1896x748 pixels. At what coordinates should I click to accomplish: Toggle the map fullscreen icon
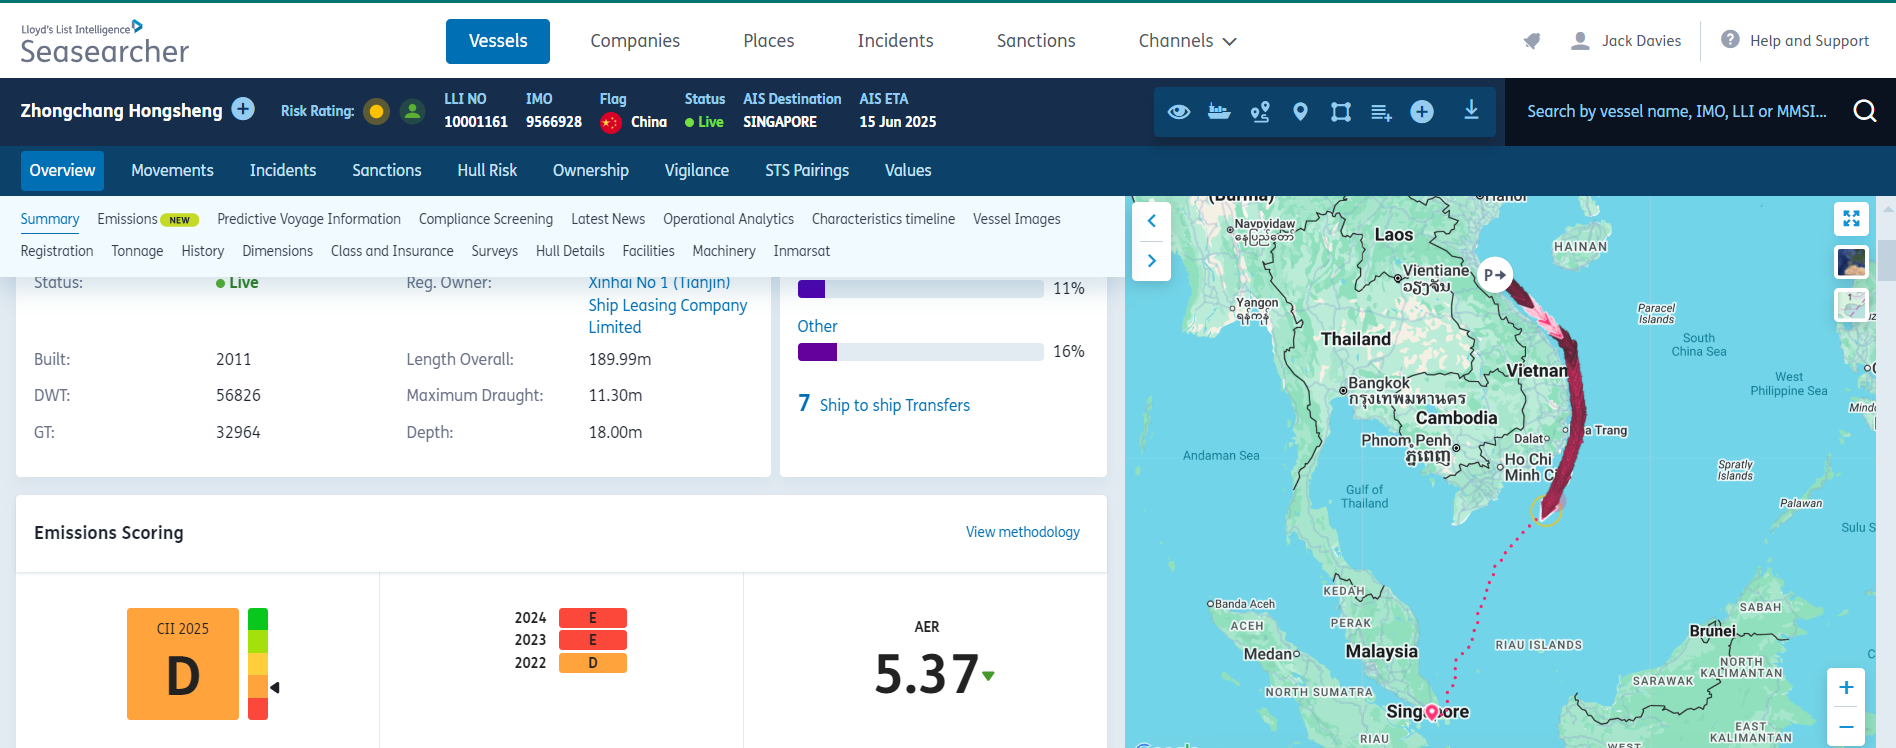1851,218
